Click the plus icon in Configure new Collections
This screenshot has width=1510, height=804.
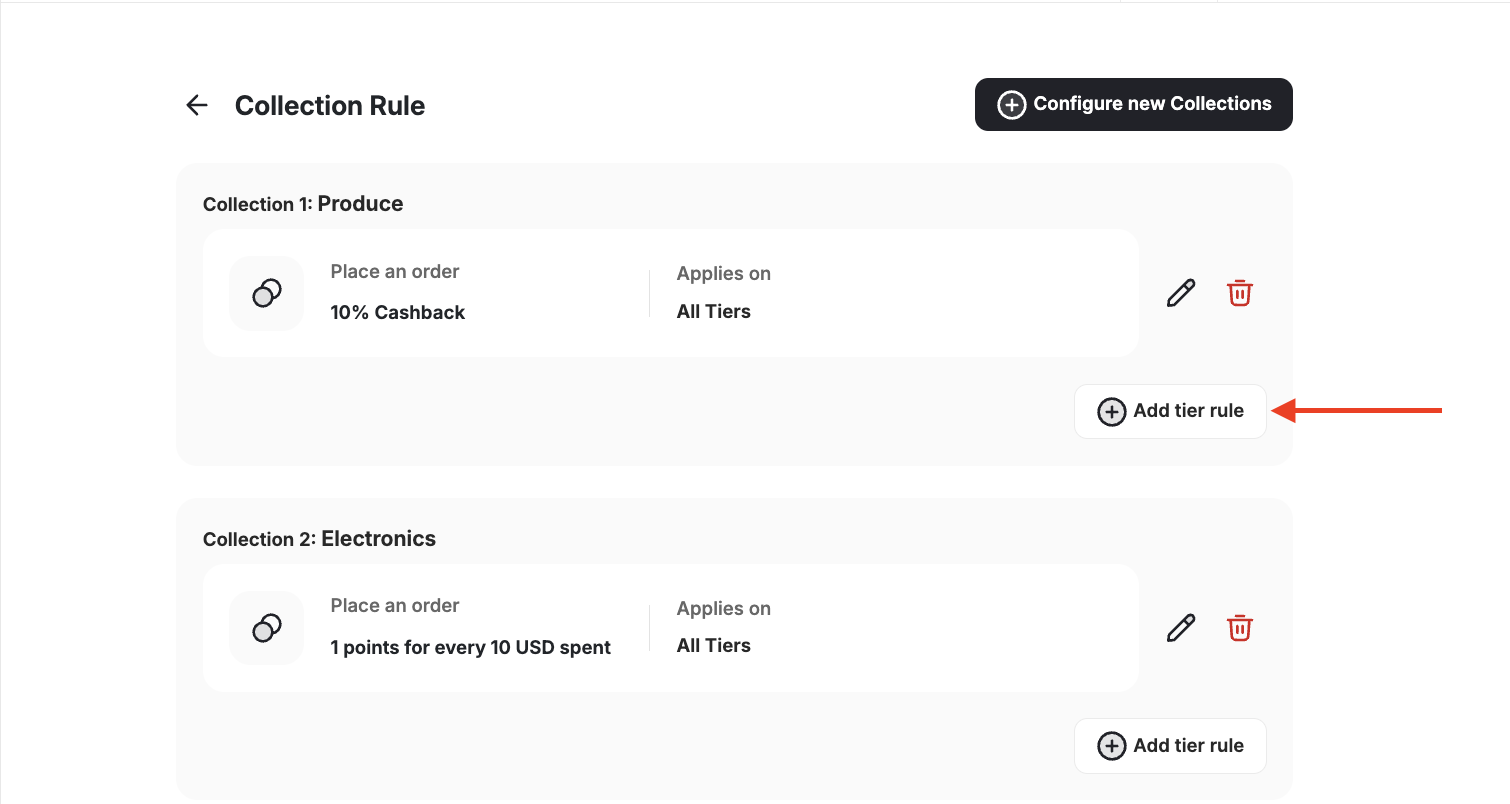(1012, 104)
